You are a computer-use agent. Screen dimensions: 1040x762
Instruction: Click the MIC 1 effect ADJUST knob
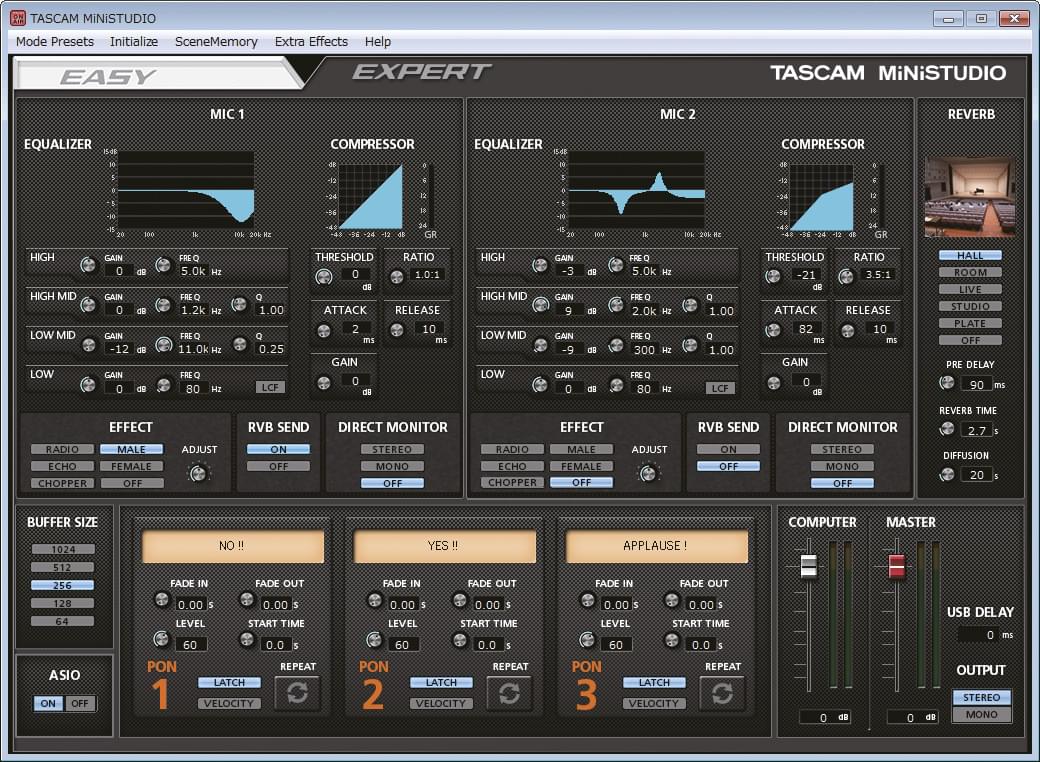coord(198,473)
